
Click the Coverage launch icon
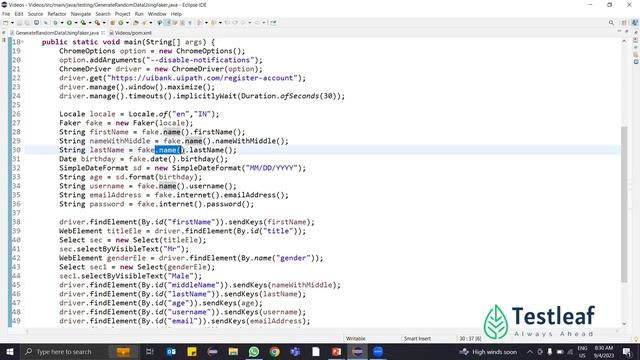[x=83, y=23]
